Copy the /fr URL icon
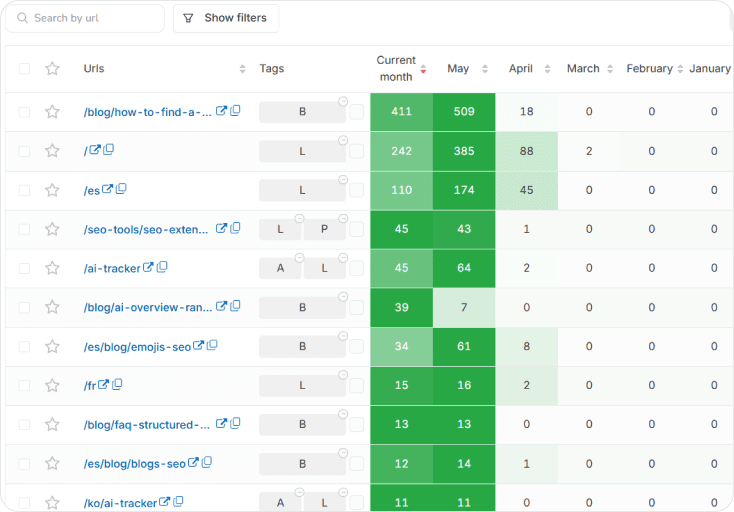 pos(117,384)
